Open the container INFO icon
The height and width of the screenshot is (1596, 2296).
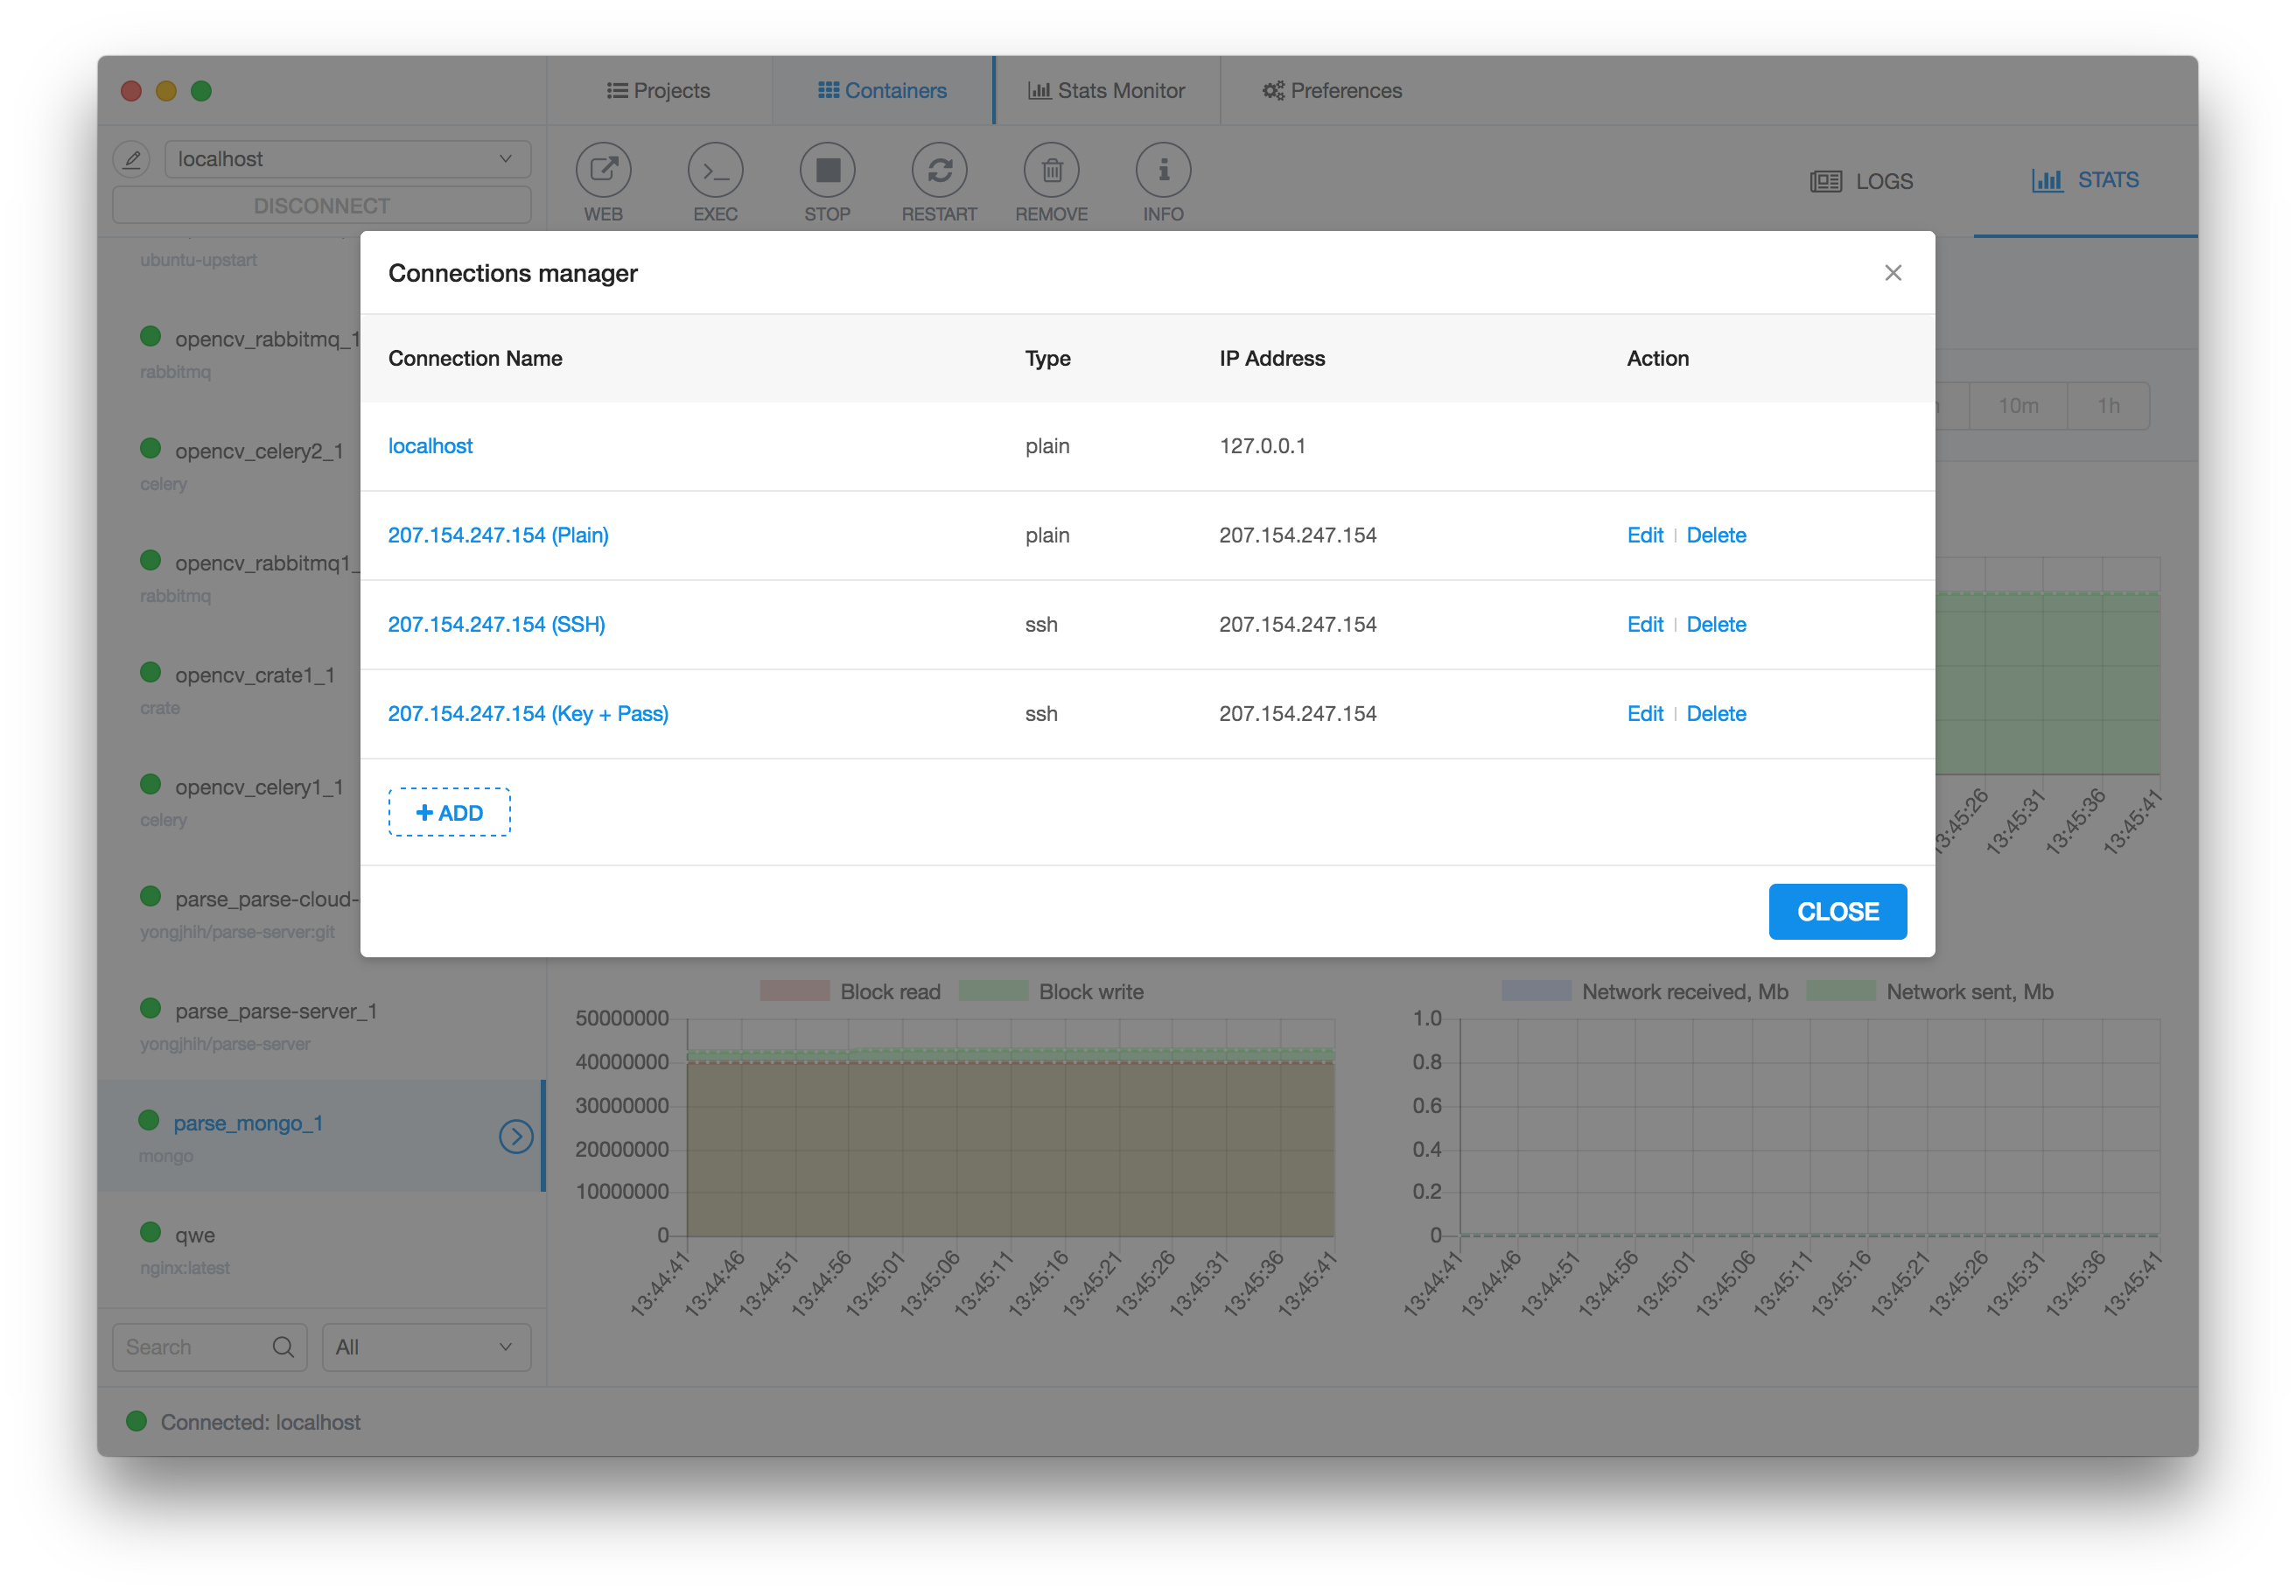[x=1163, y=170]
